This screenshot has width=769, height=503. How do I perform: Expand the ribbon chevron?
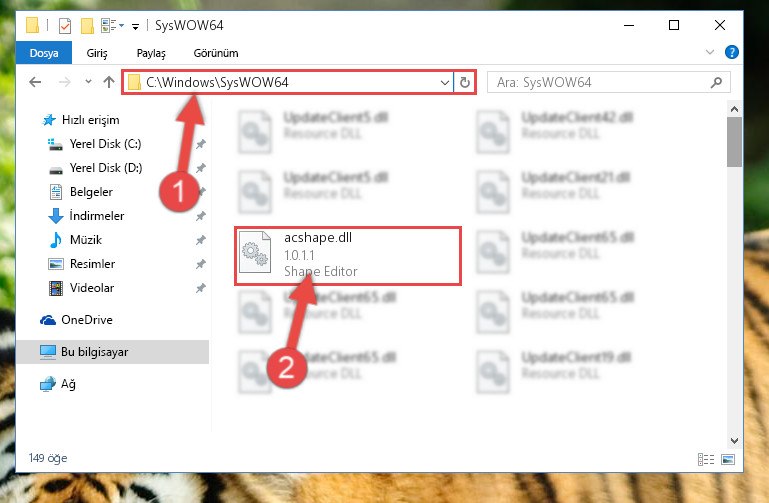(709, 52)
